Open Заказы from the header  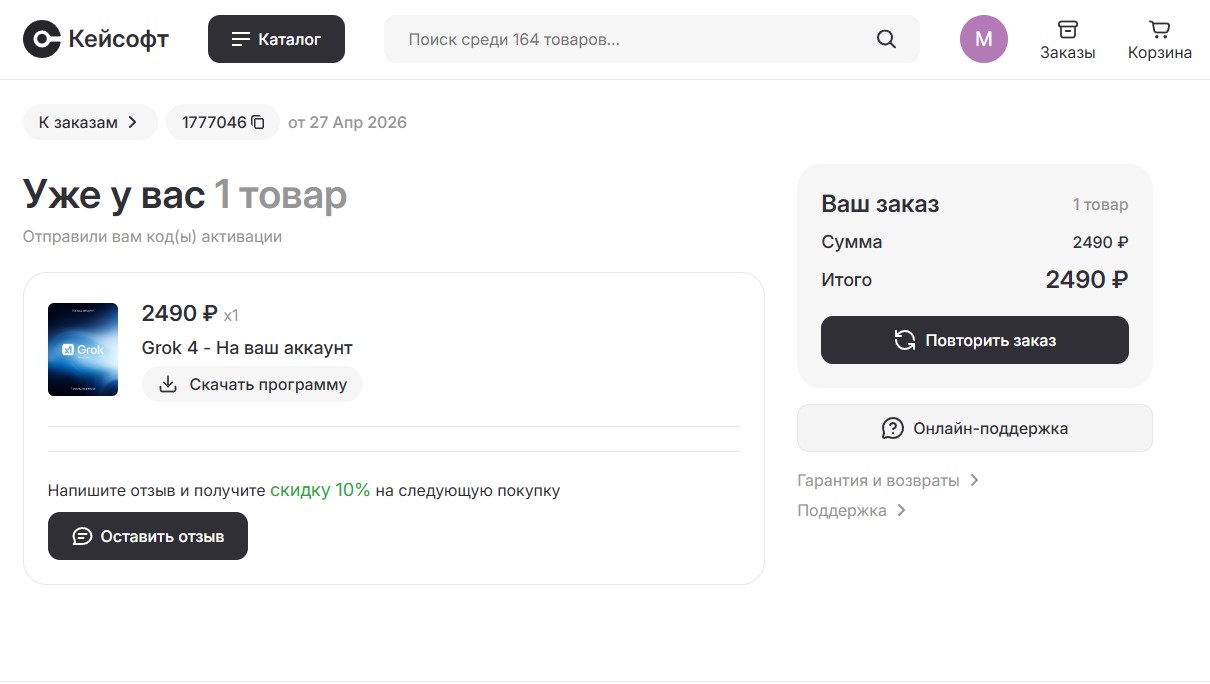tap(1067, 40)
